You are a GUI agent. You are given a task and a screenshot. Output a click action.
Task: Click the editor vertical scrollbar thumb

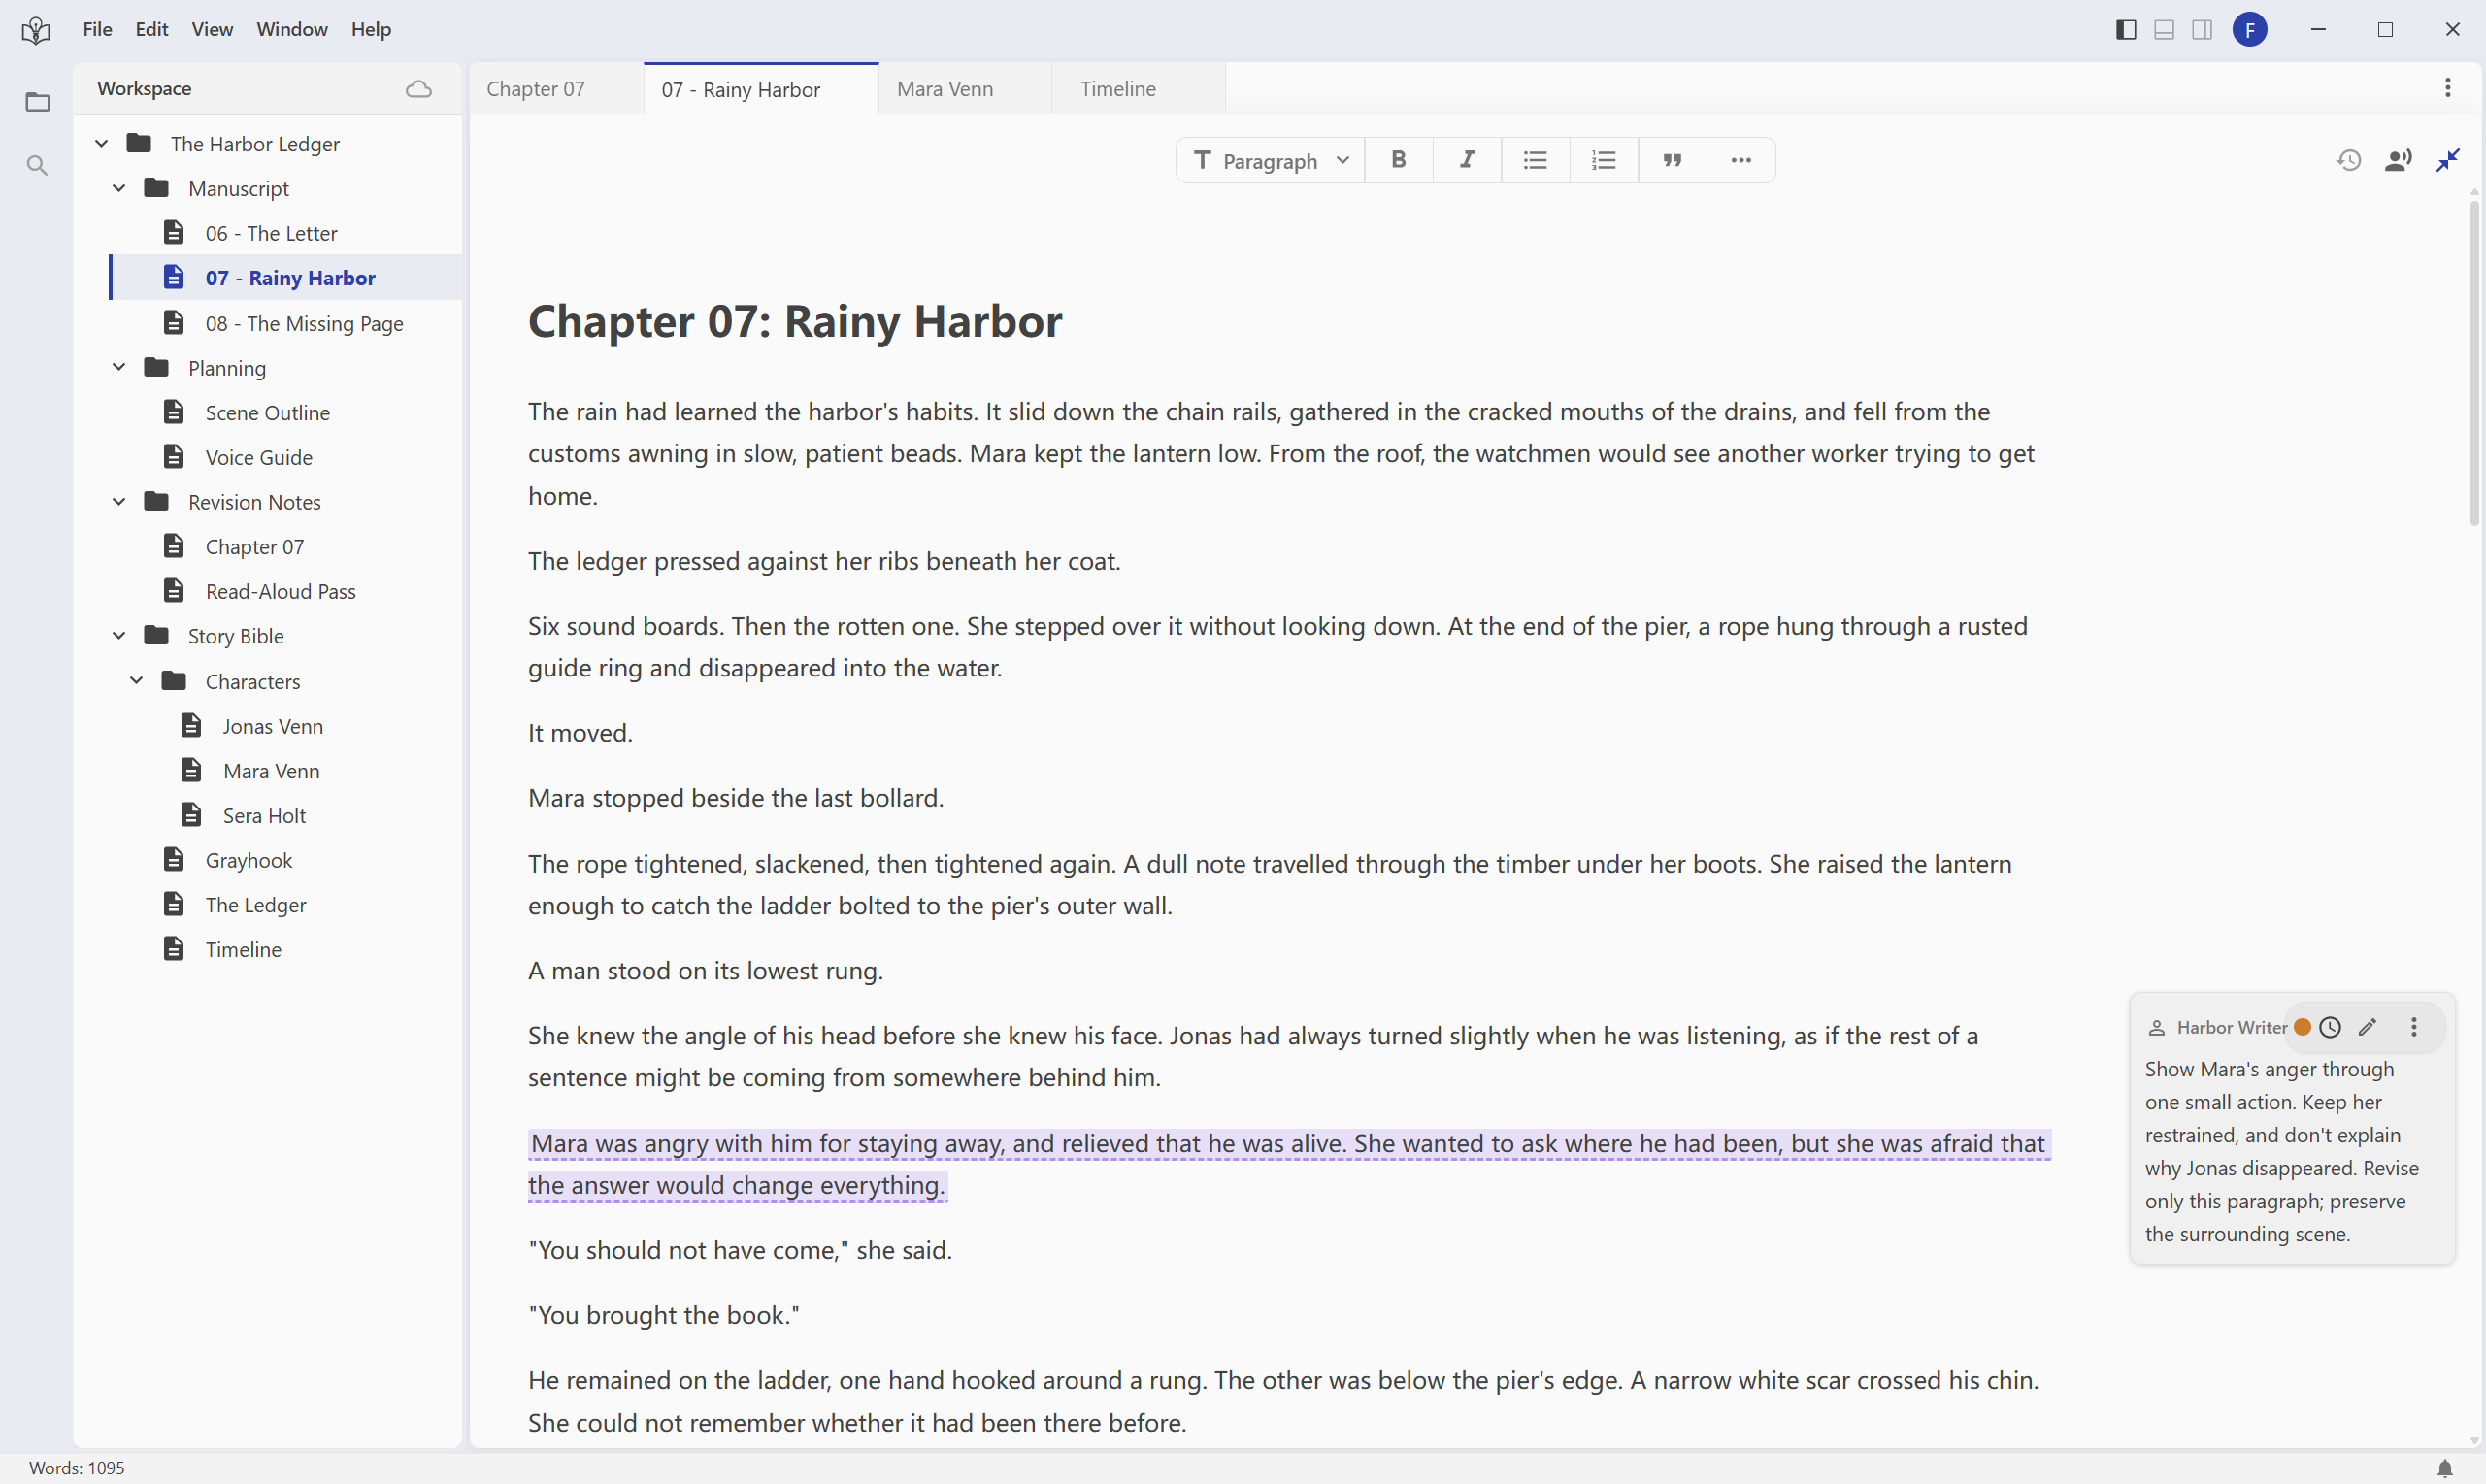[x=2475, y=363]
